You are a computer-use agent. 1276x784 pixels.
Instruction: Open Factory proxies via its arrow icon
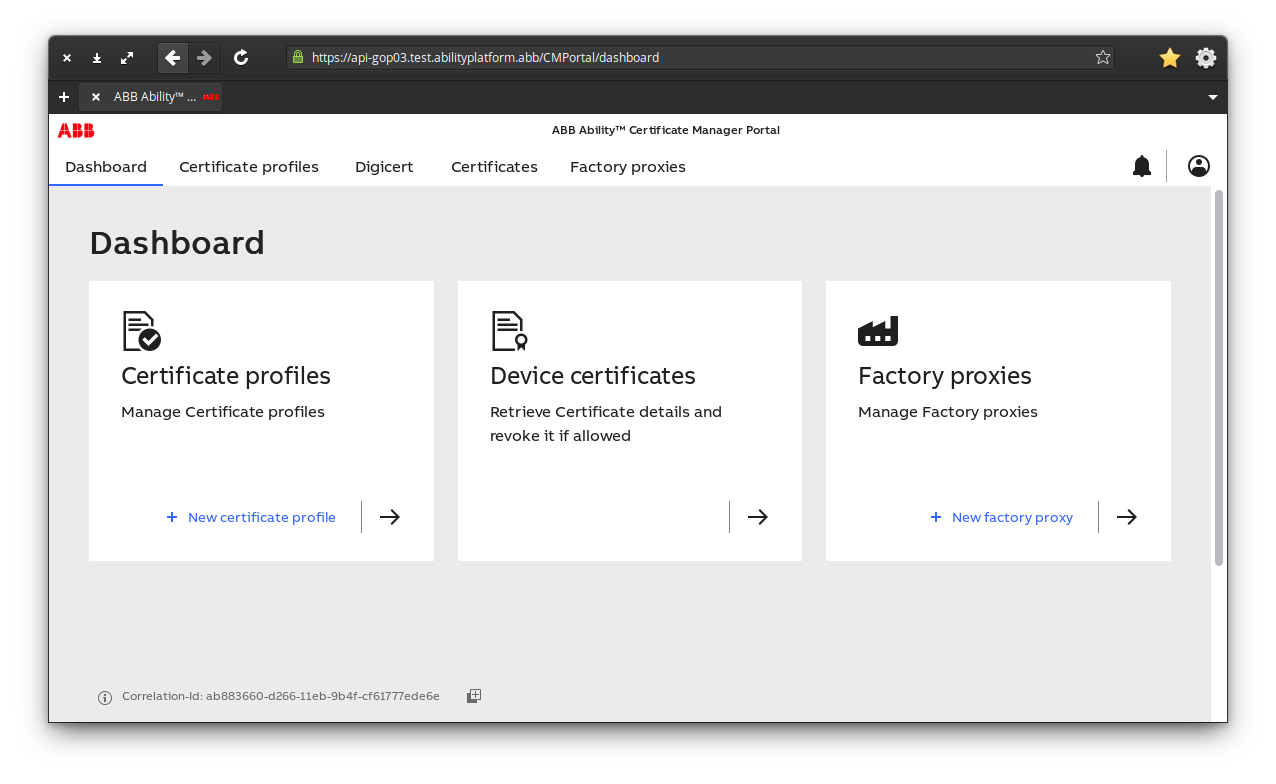(x=1127, y=517)
